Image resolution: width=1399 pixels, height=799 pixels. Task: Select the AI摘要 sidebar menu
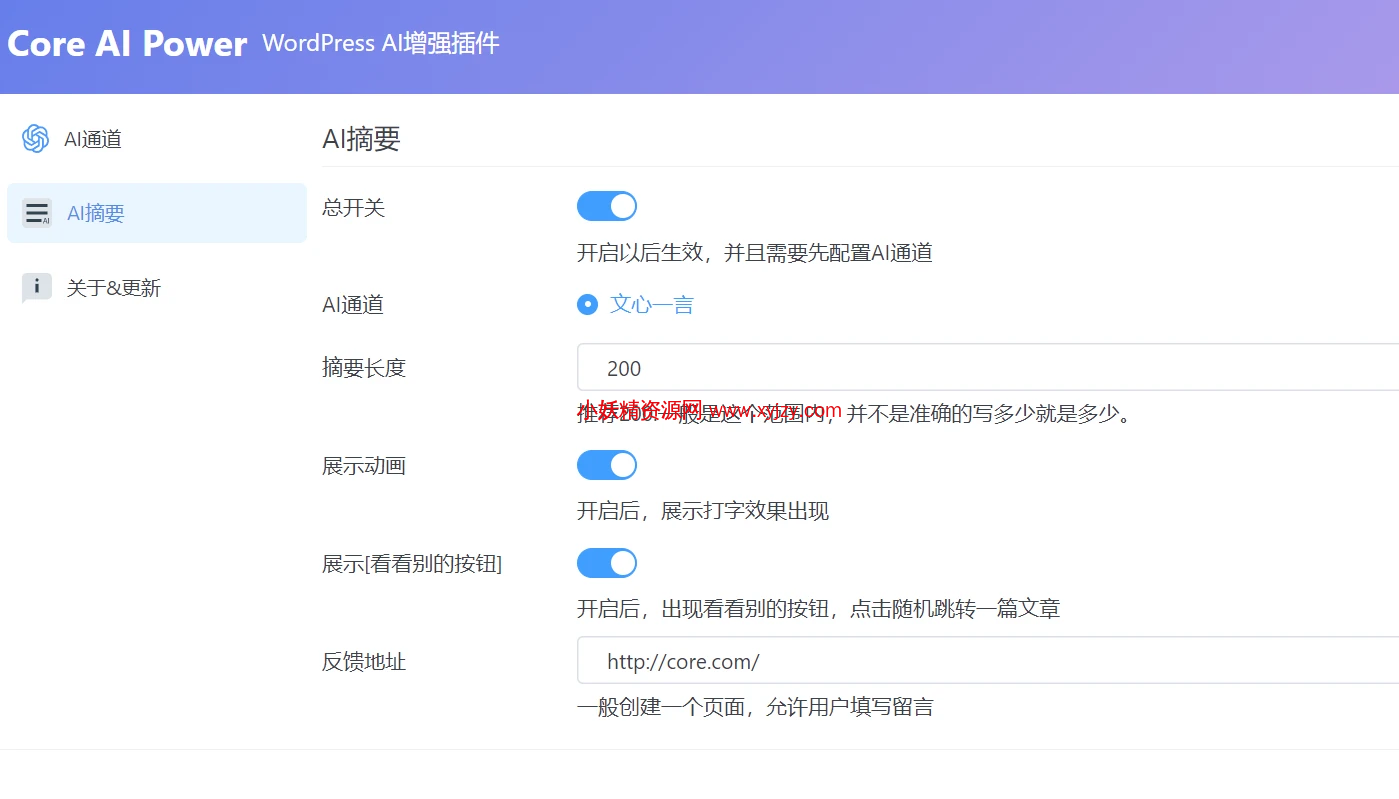[x=157, y=213]
